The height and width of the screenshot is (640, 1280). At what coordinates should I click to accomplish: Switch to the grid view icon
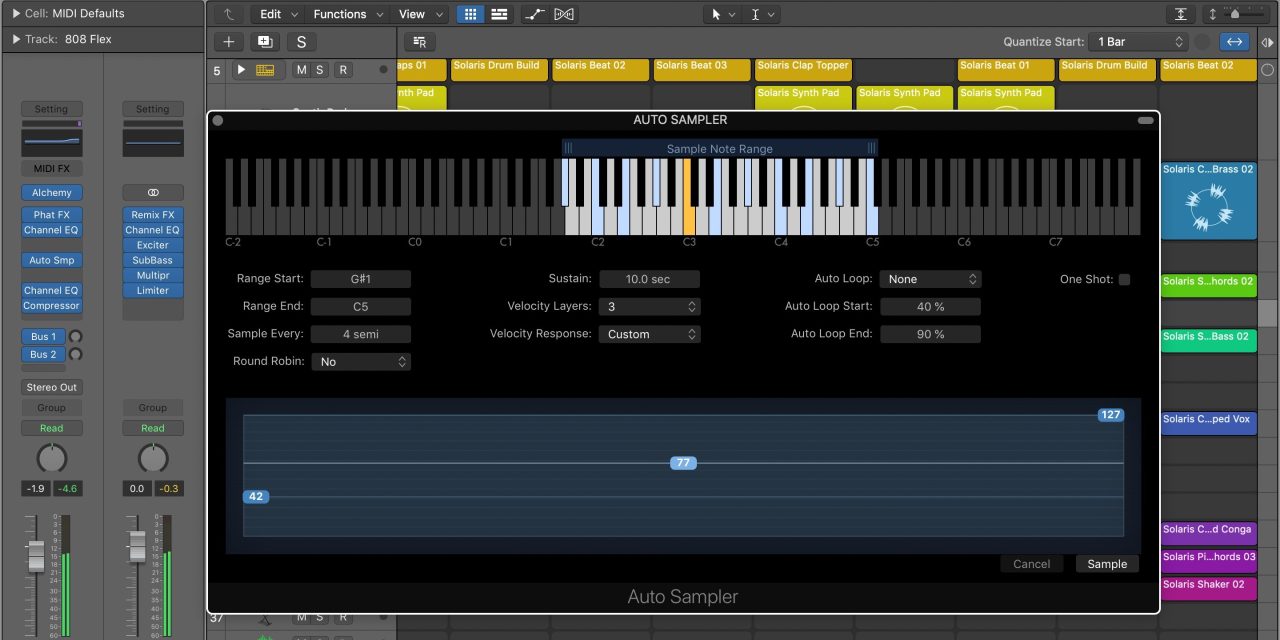coord(470,14)
